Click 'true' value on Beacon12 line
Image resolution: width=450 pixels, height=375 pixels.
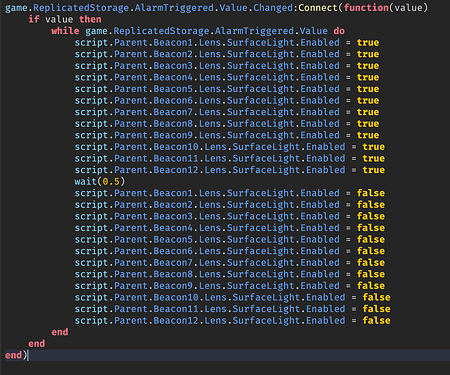[x=373, y=170]
